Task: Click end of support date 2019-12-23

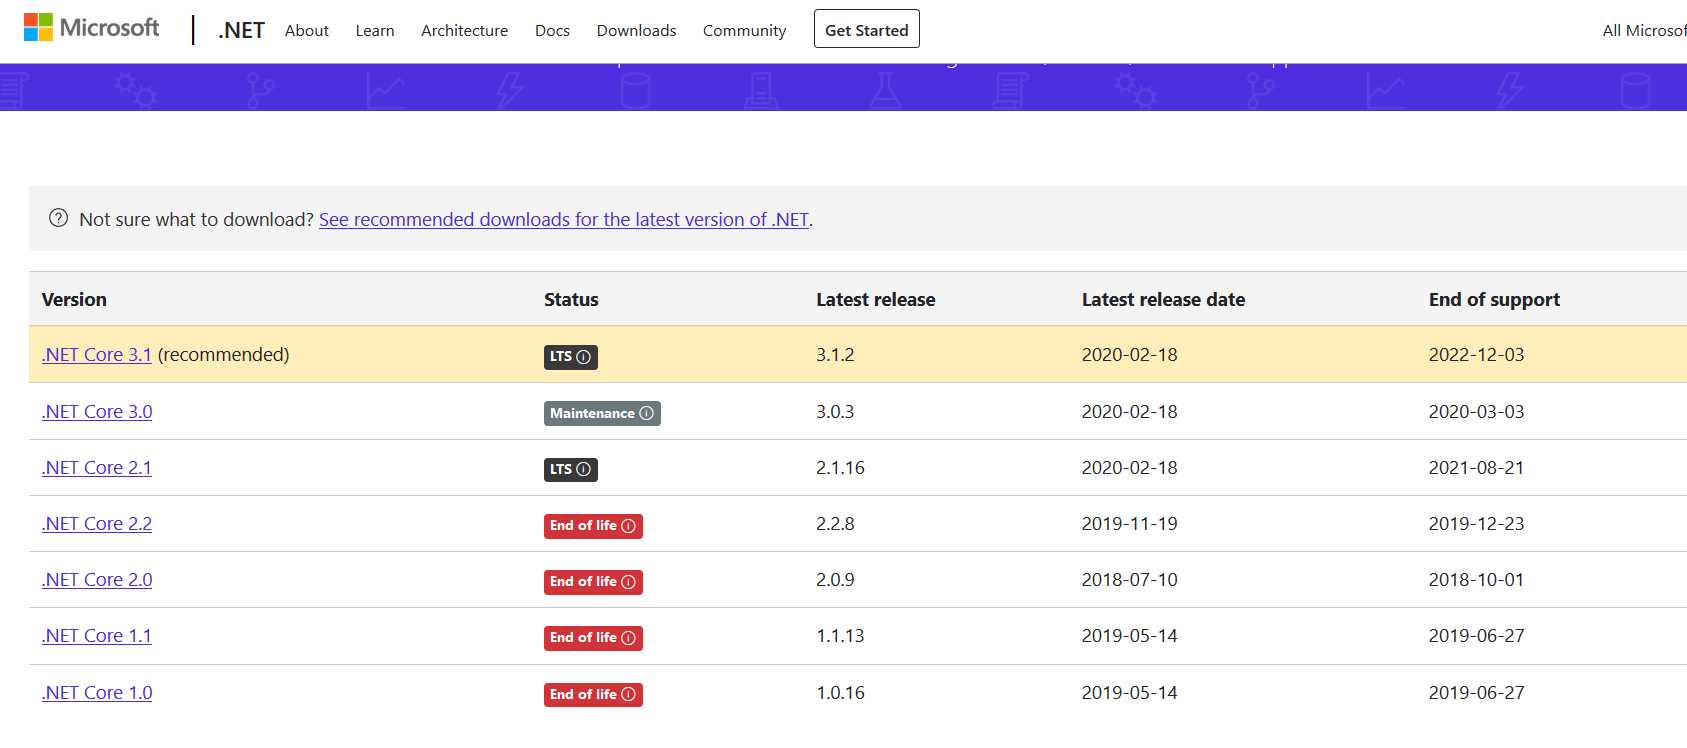Action: (x=1476, y=523)
